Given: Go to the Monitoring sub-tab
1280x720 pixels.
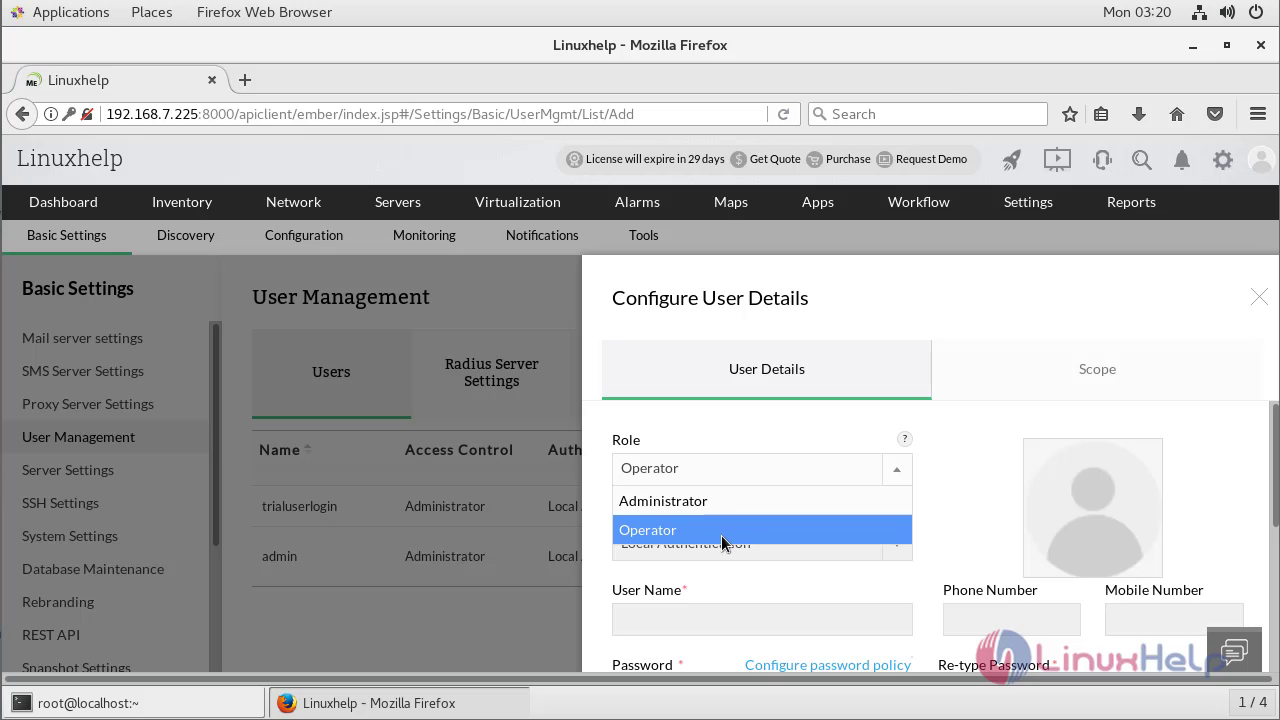Looking at the screenshot, I should (424, 235).
